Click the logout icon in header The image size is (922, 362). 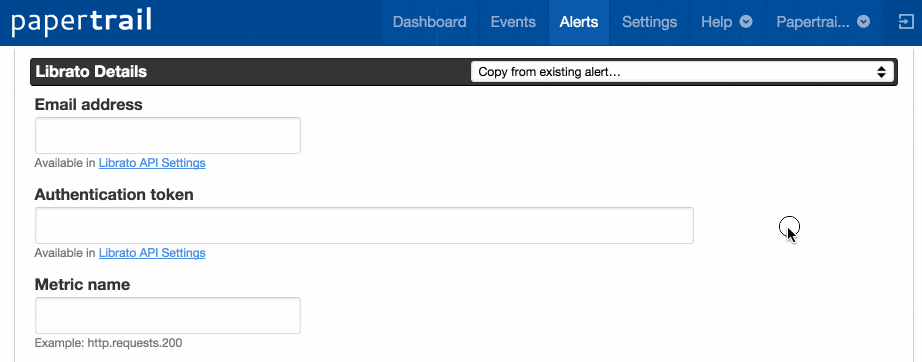[904, 22]
